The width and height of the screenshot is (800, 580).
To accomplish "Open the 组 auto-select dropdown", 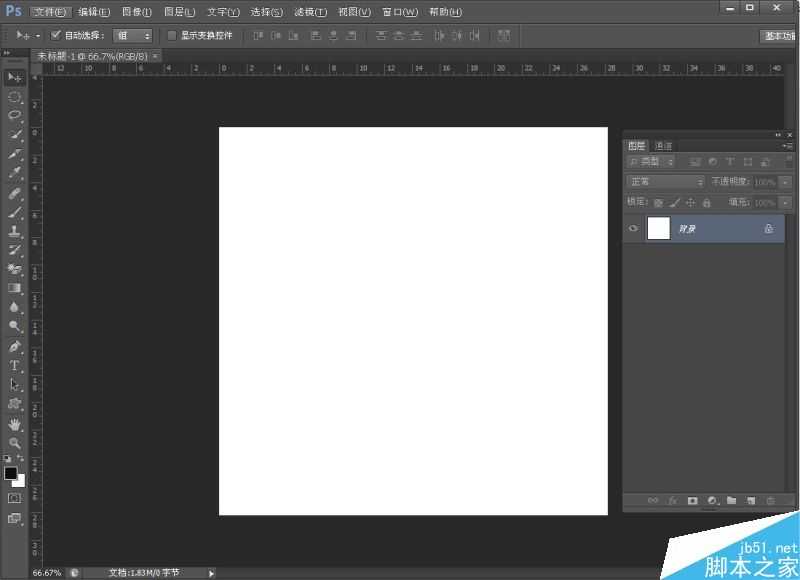I will 133,35.
